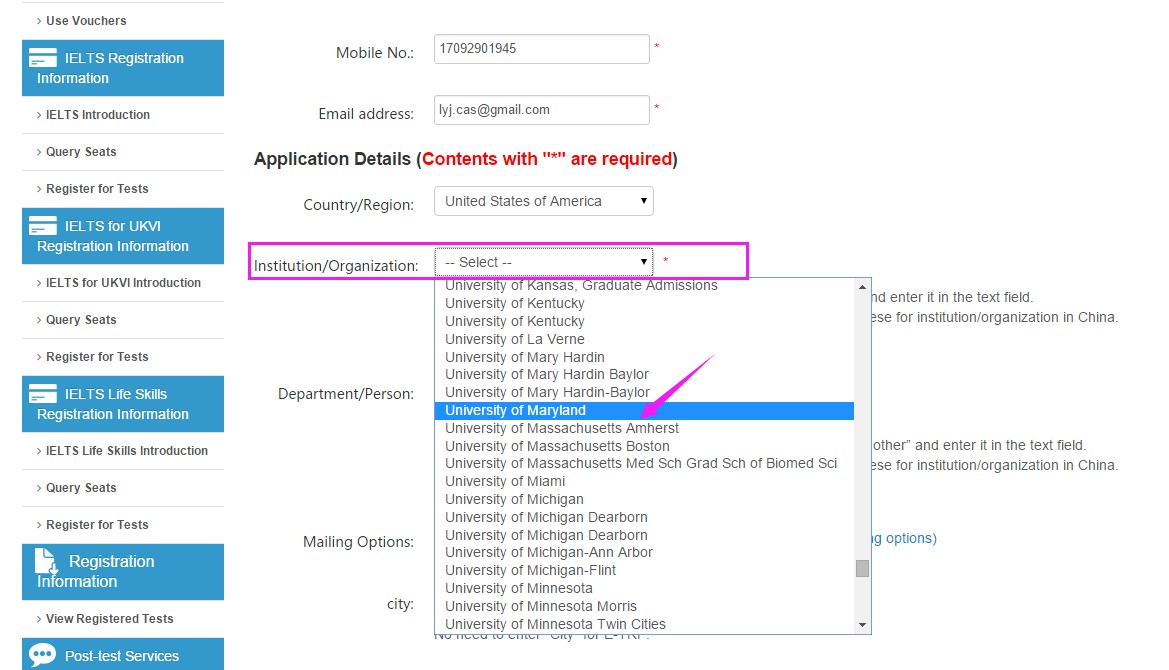
Task: Select University of Michigan-Flint option
Action: click(644, 570)
